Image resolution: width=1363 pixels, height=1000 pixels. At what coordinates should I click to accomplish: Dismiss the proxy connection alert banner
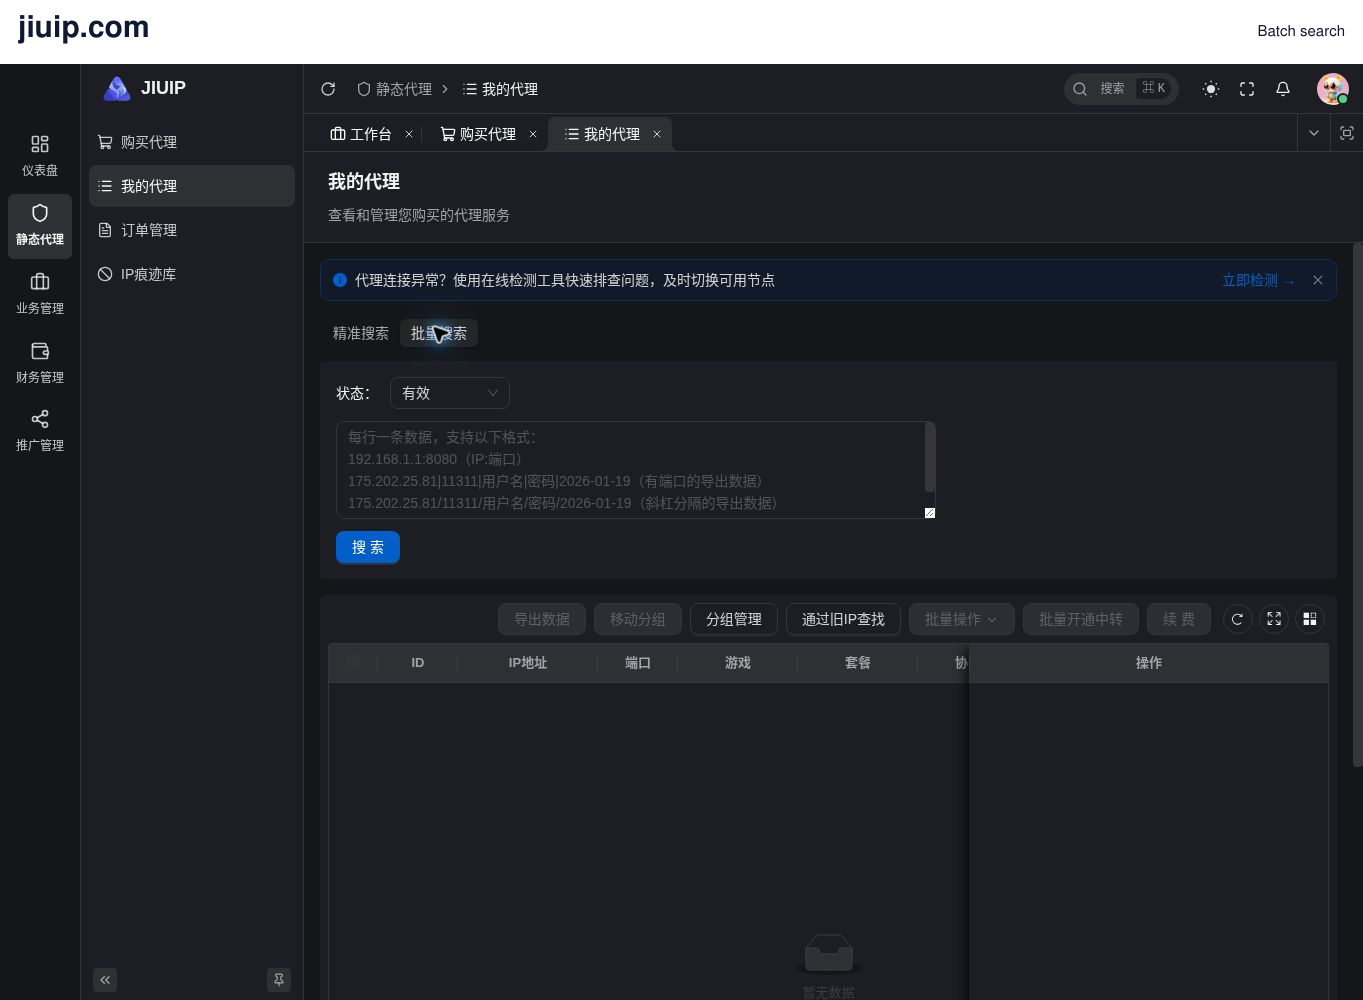(x=1318, y=280)
